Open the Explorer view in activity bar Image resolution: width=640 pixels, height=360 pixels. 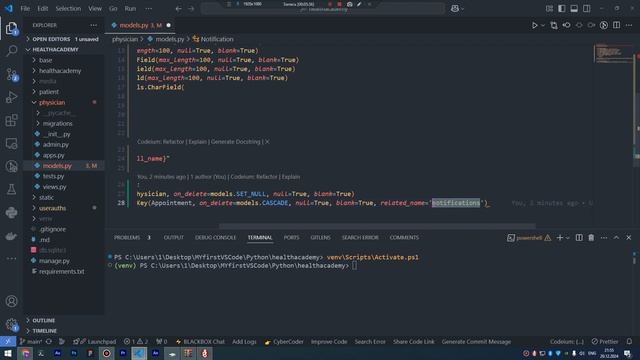[x=11, y=28]
